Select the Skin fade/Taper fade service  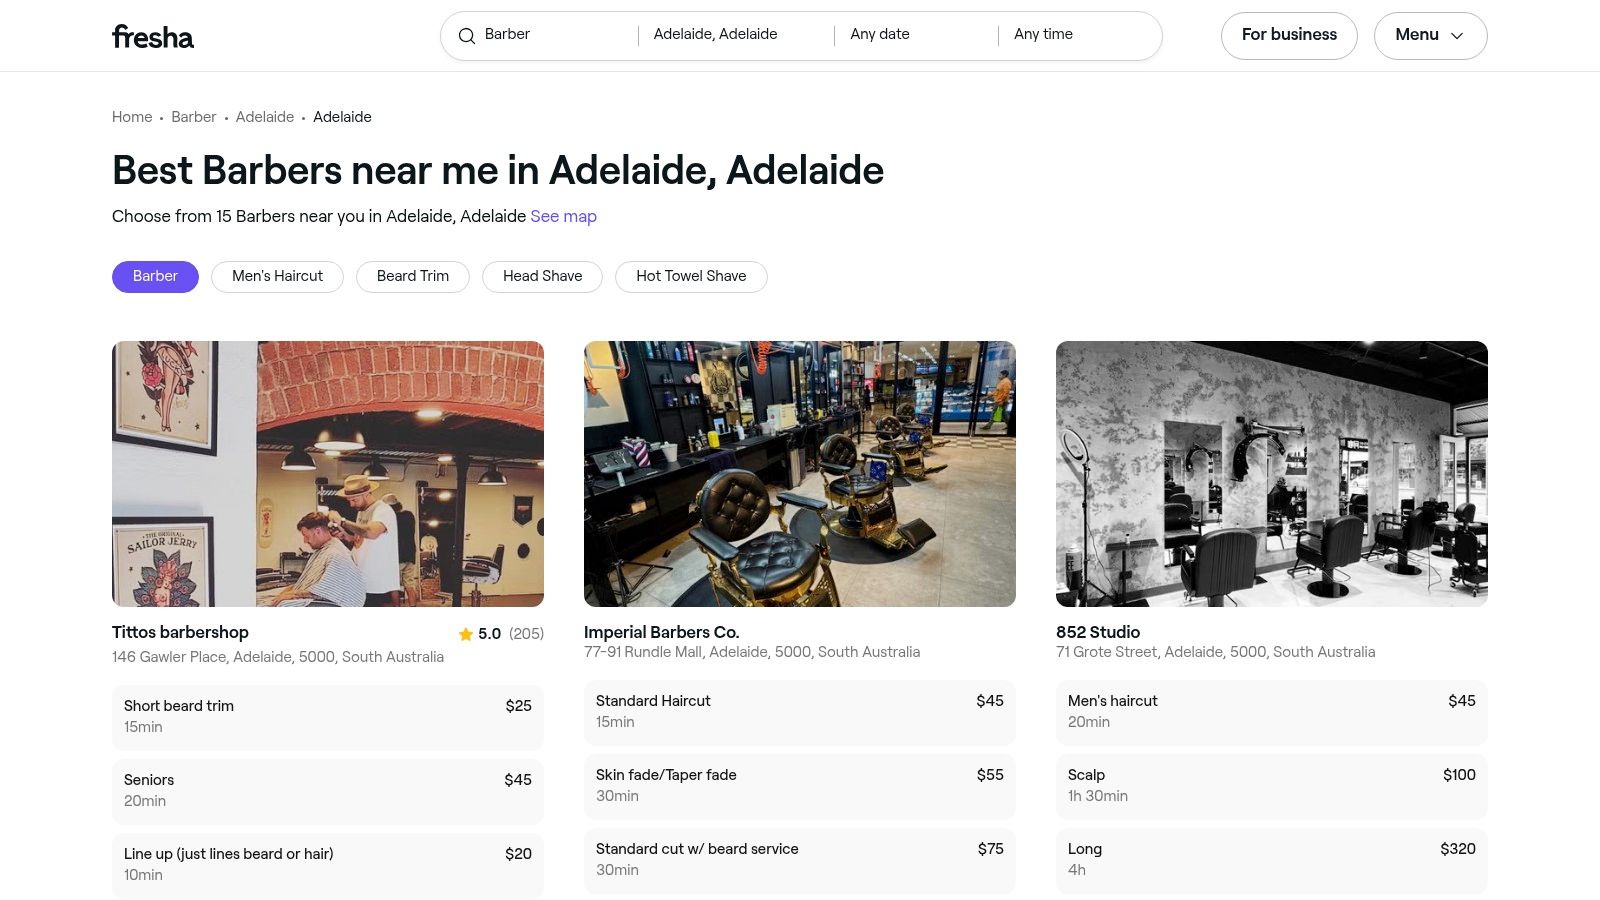coord(800,786)
